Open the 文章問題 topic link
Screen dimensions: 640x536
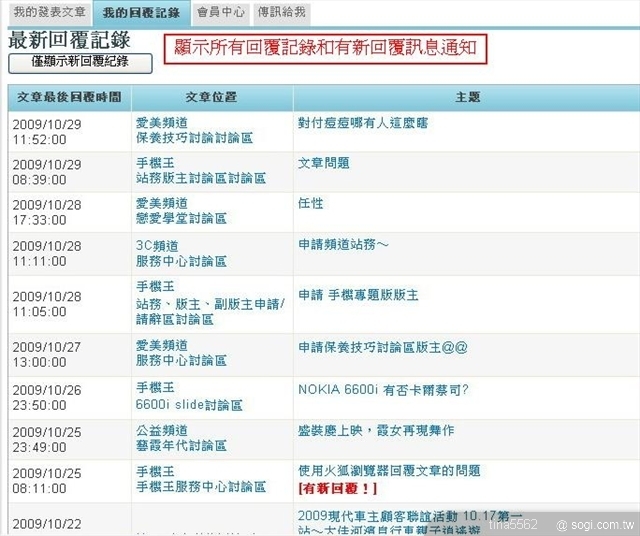(x=323, y=163)
